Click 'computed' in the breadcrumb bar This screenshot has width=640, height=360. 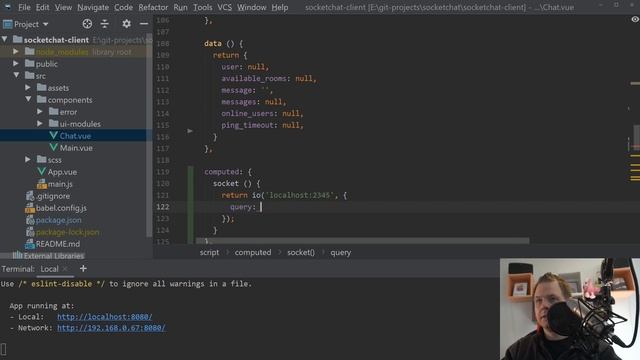[253, 253]
